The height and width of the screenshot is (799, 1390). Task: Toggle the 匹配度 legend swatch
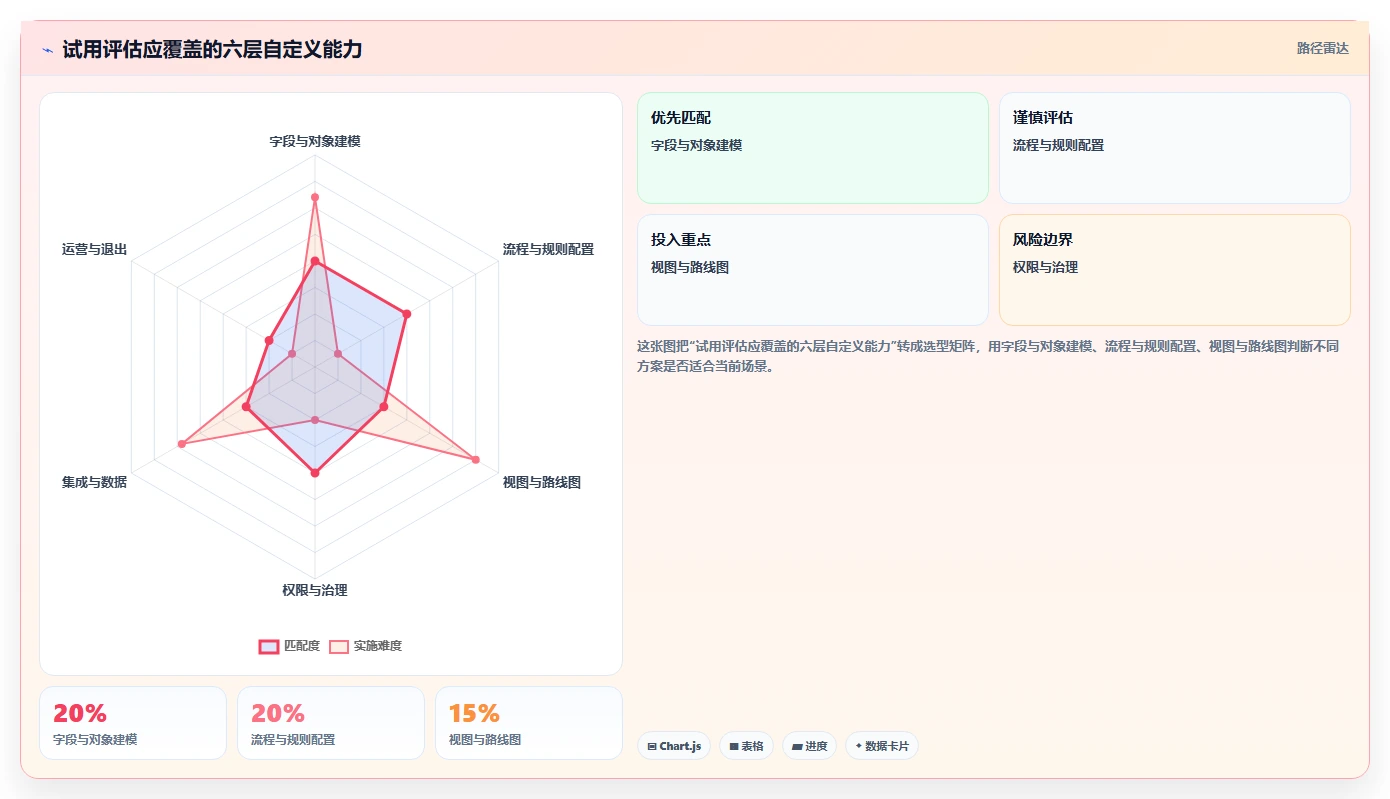[x=269, y=646]
